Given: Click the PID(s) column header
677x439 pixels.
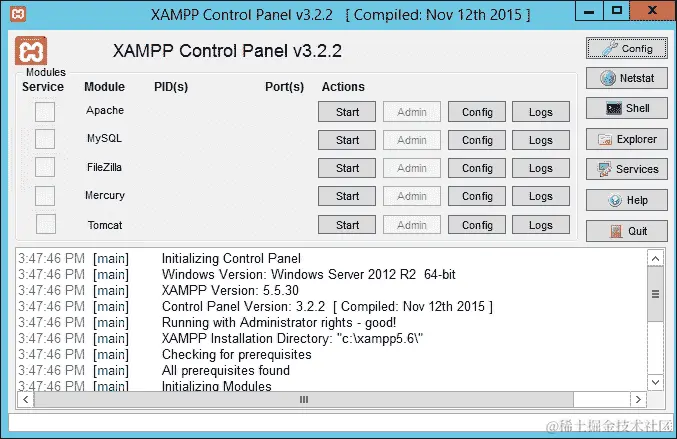Looking at the screenshot, I should click(x=171, y=87).
